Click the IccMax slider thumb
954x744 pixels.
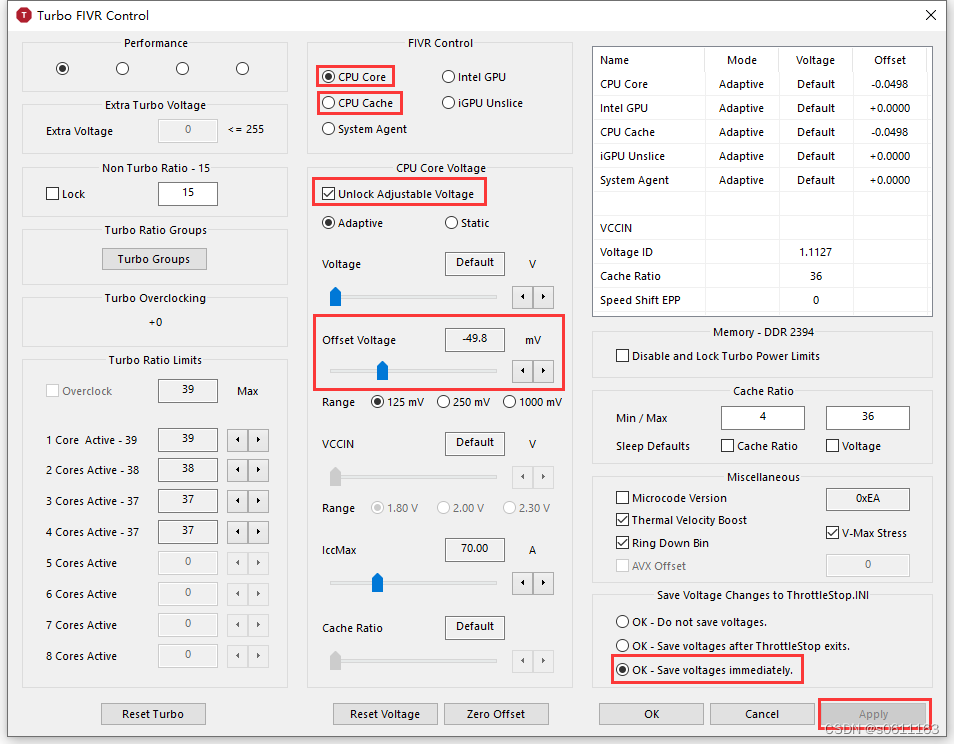pyautogui.click(x=377, y=582)
